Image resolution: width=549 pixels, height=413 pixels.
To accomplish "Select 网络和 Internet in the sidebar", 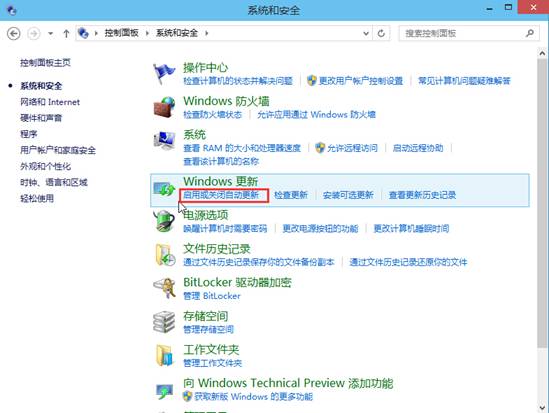I will [50, 102].
